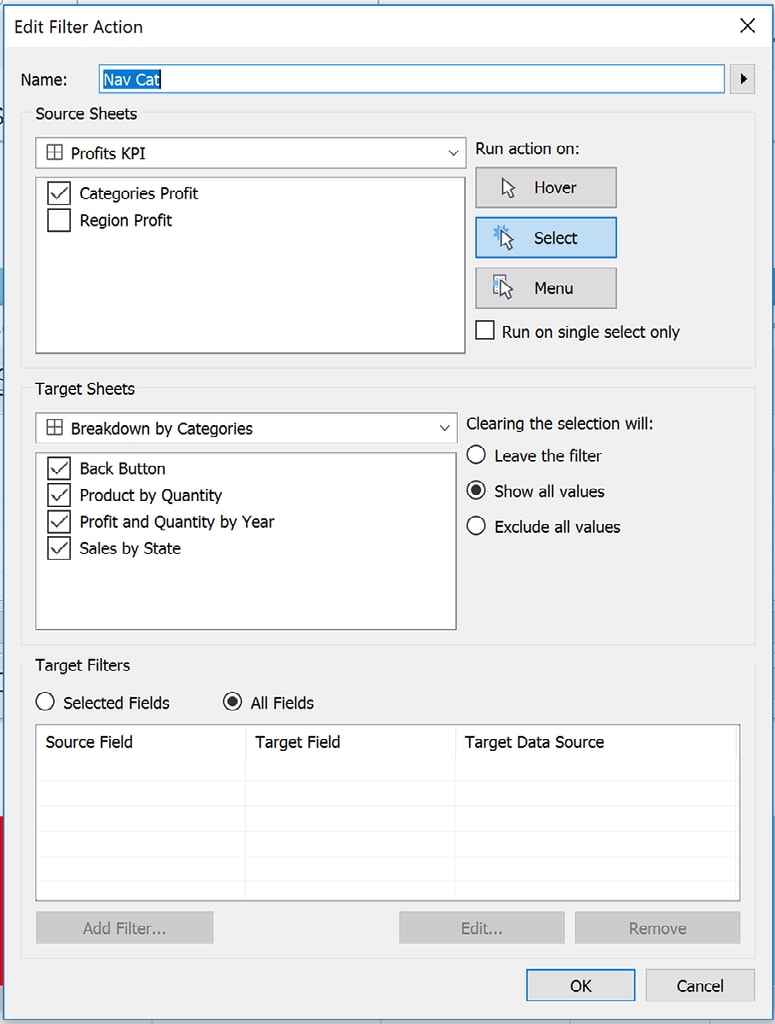Click the Cancel button
This screenshot has width=775, height=1024.
coord(699,986)
